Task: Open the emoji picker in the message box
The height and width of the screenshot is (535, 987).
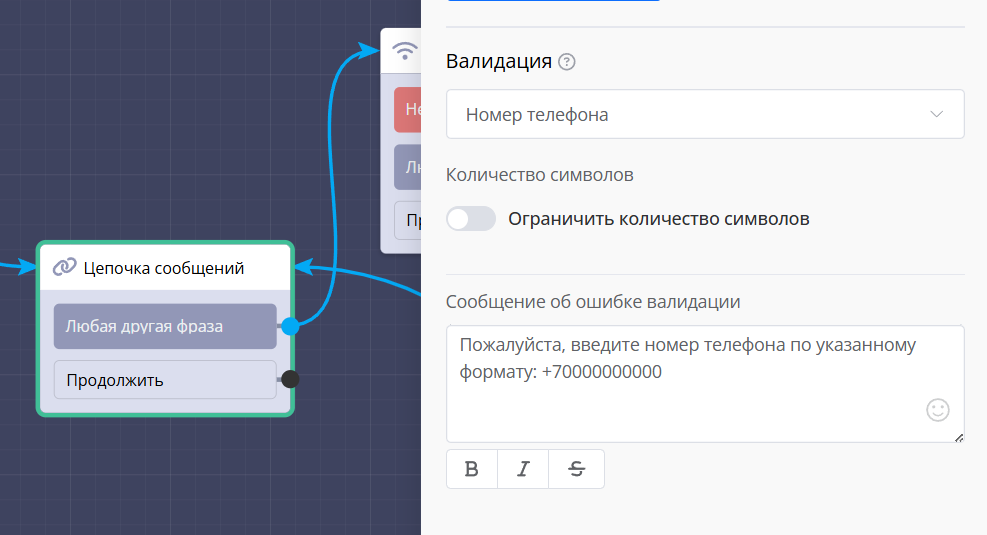Action: click(x=937, y=409)
